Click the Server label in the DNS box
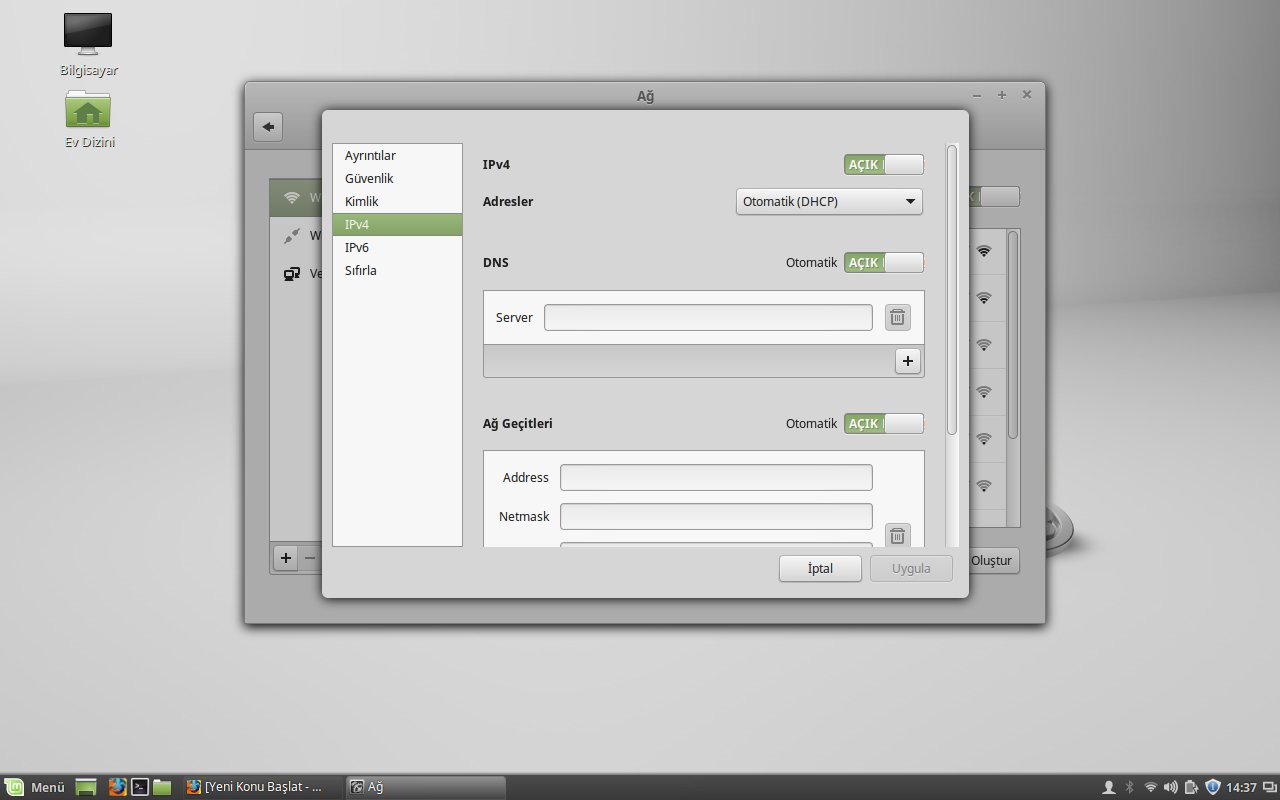 pyautogui.click(x=514, y=317)
